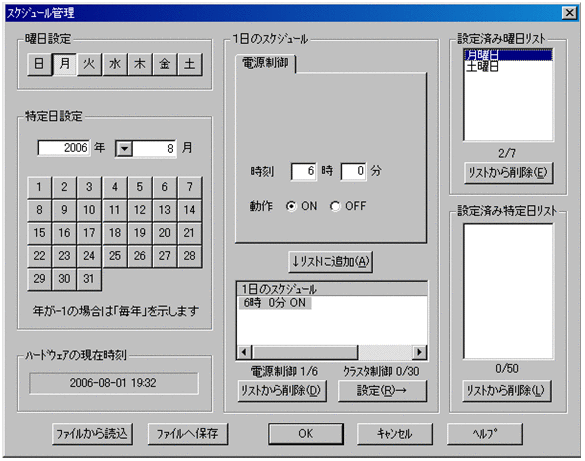Select day 7 in the calendar
Screen dimensions: 585x461
[190, 187]
